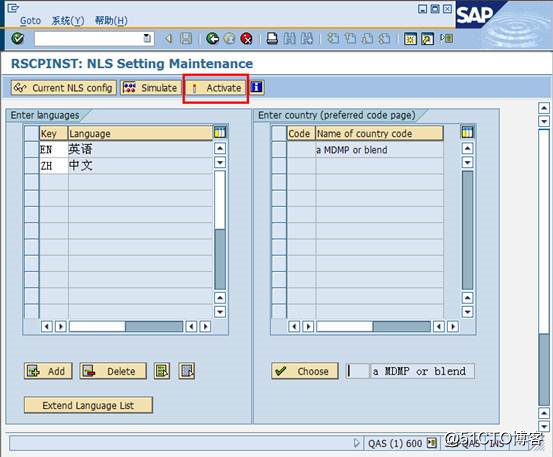Image resolution: width=553 pixels, height=457 pixels.
Task: Click status bar system info icon
Action: 432,443
